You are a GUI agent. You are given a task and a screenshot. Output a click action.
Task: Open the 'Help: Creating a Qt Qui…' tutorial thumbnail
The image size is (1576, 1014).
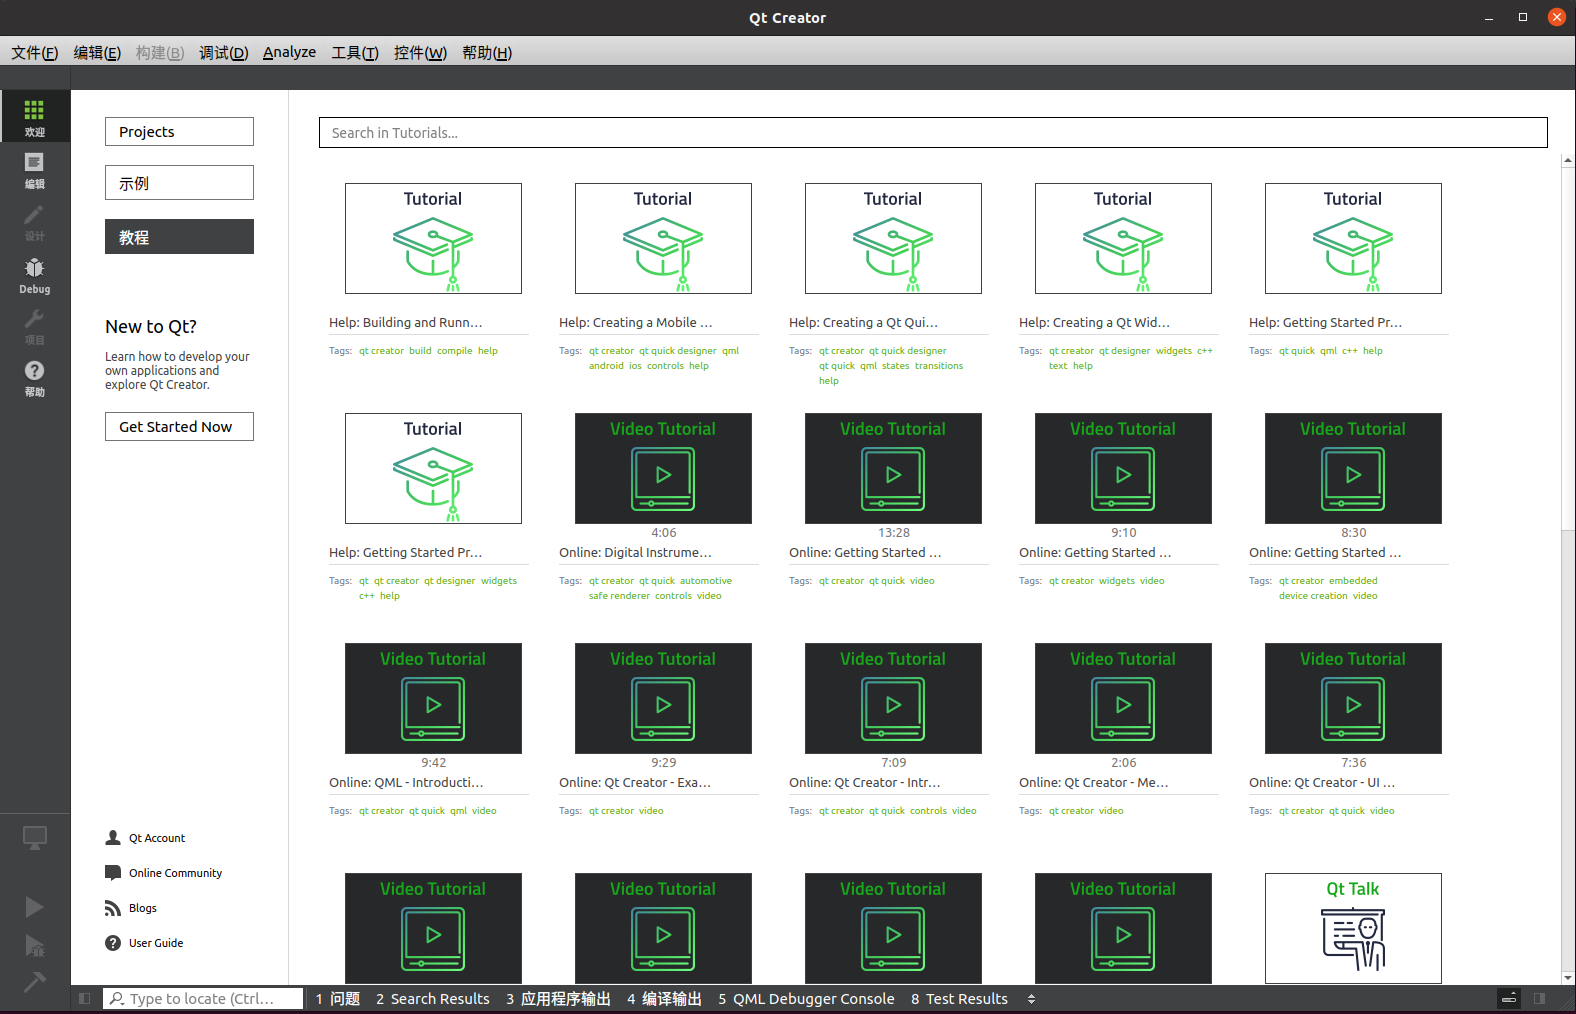893,238
